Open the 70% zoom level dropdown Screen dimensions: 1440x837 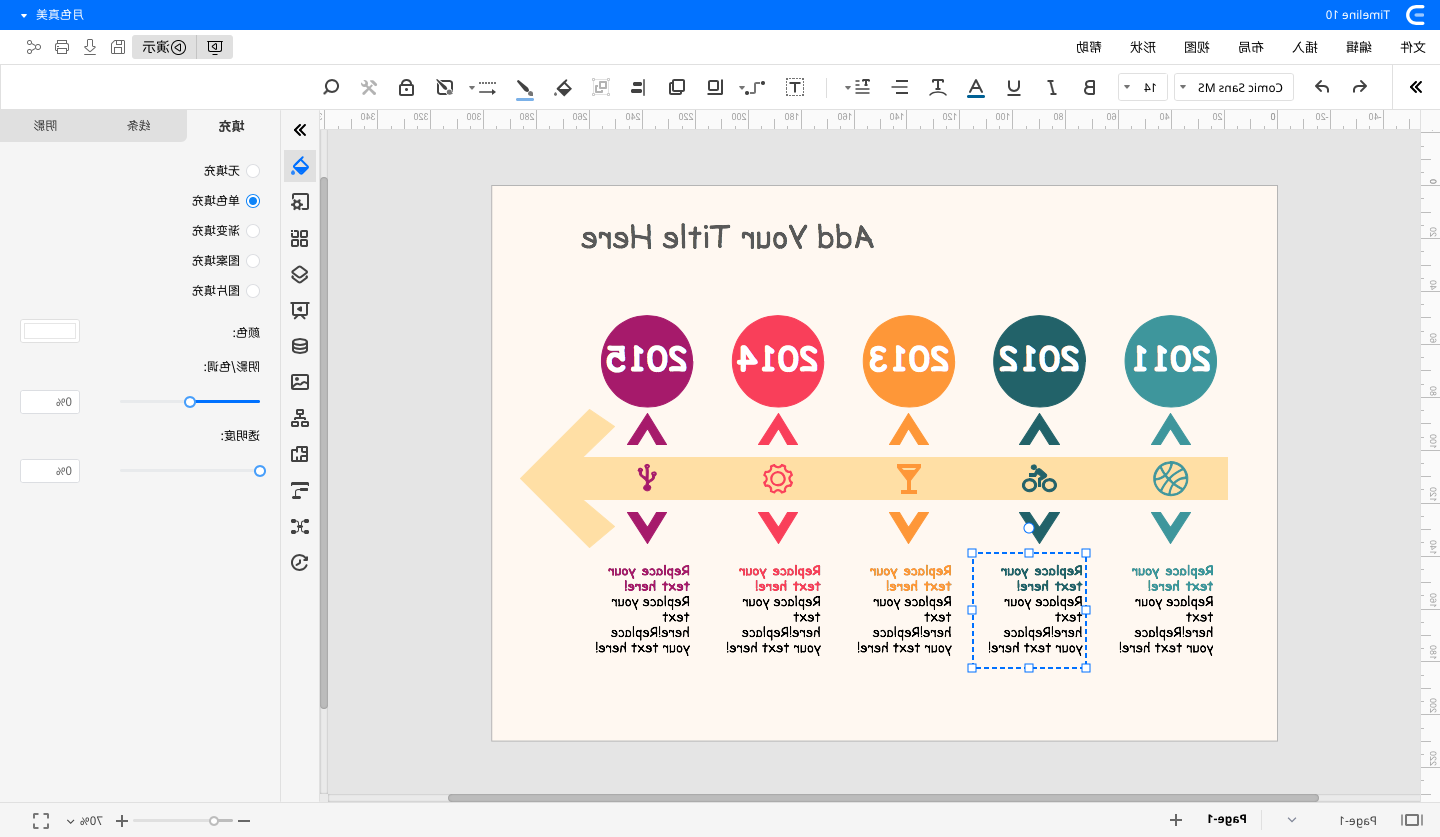[84, 820]
